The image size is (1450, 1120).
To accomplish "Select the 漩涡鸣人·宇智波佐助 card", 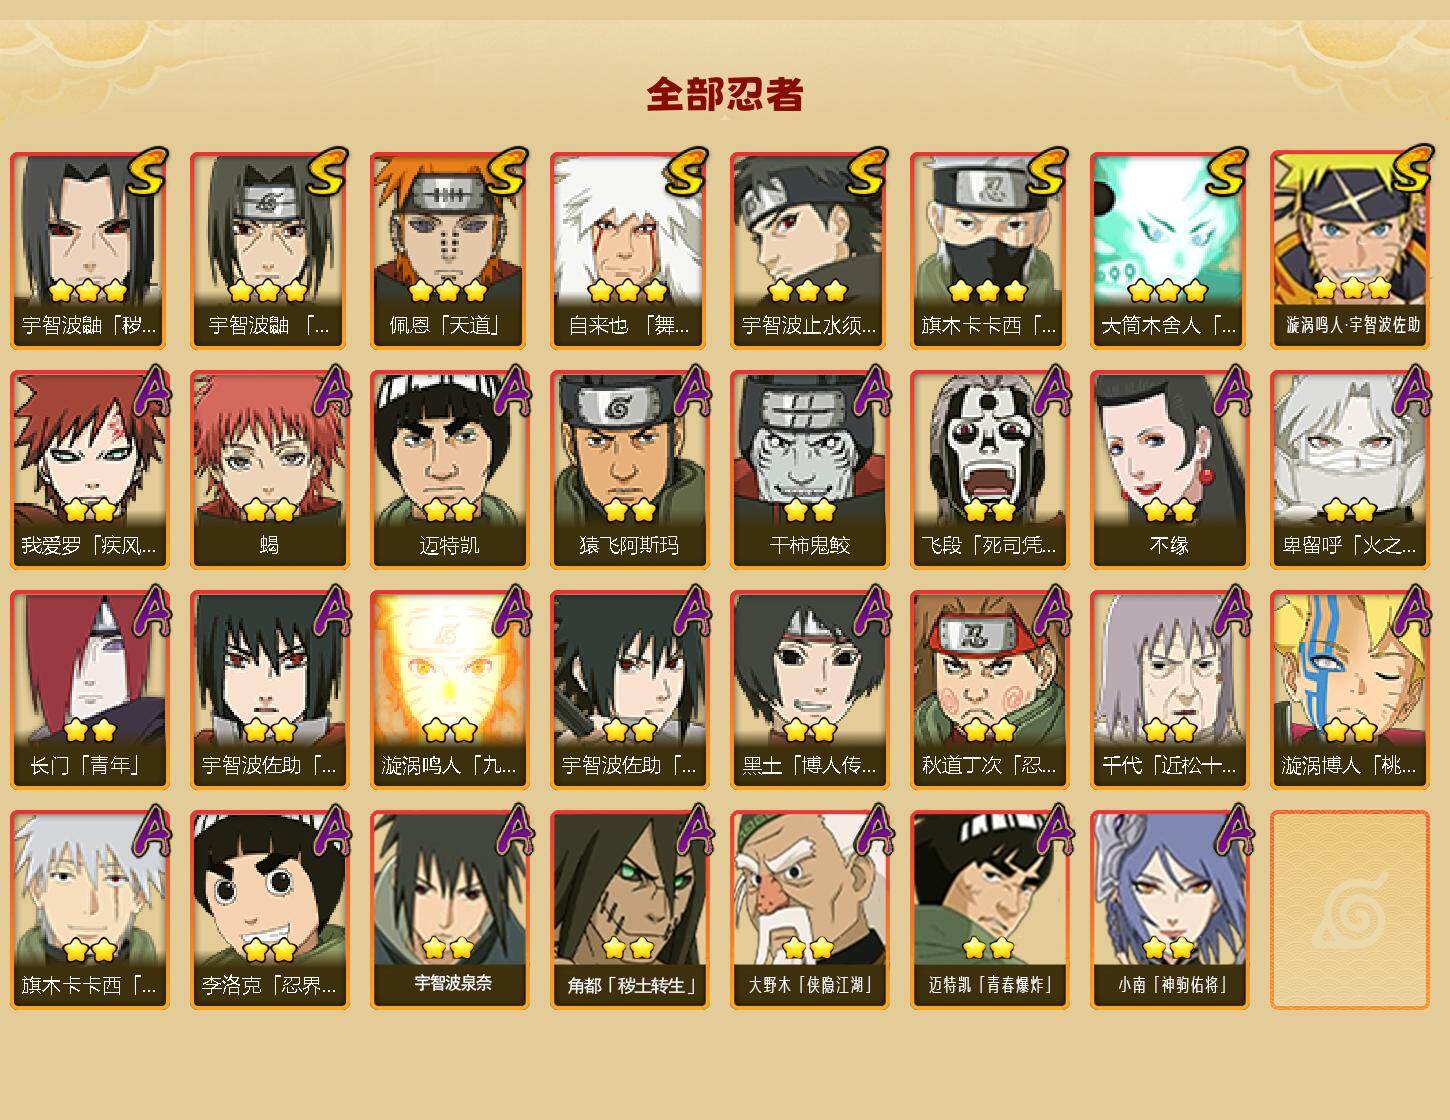I will [x=1350, y=250].
